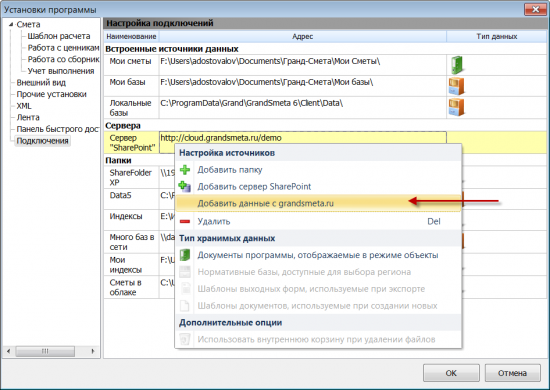Click the Отмена button

coord(512,373)
